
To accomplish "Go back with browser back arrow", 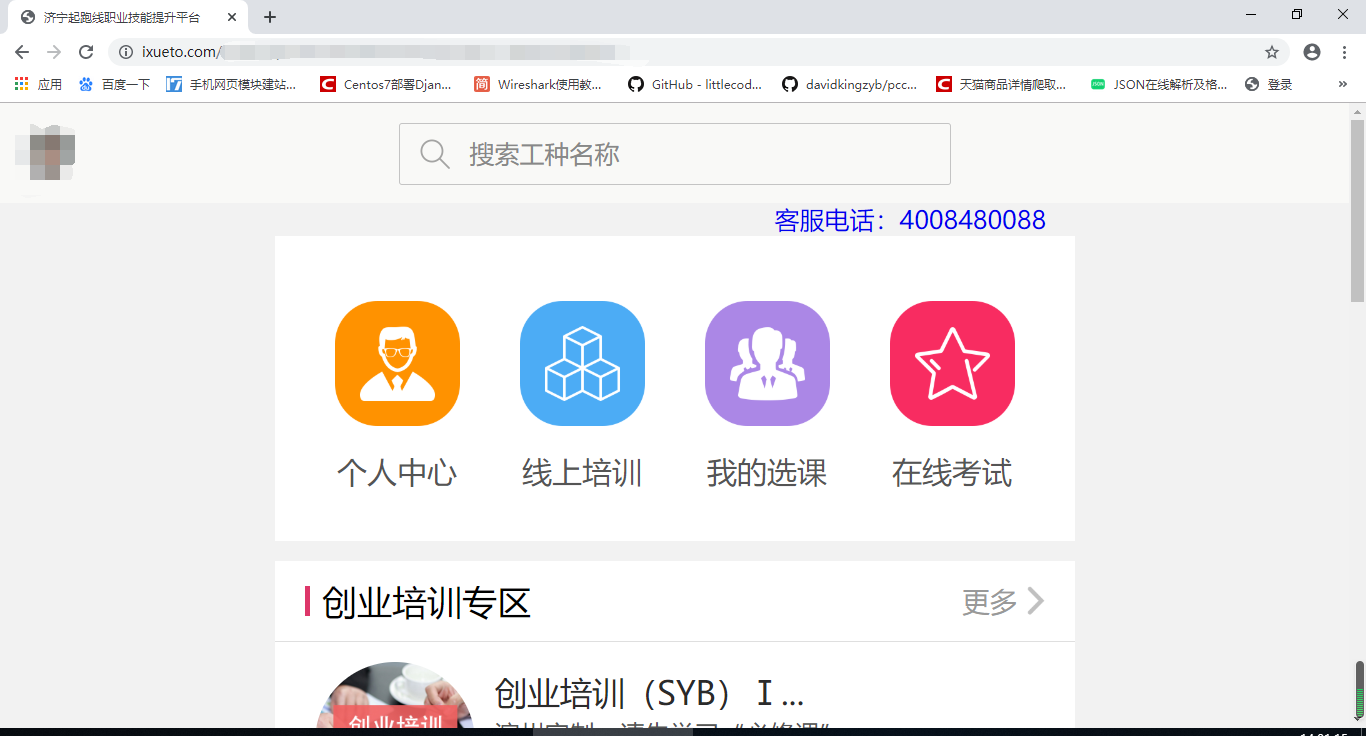I will point(22,52).
